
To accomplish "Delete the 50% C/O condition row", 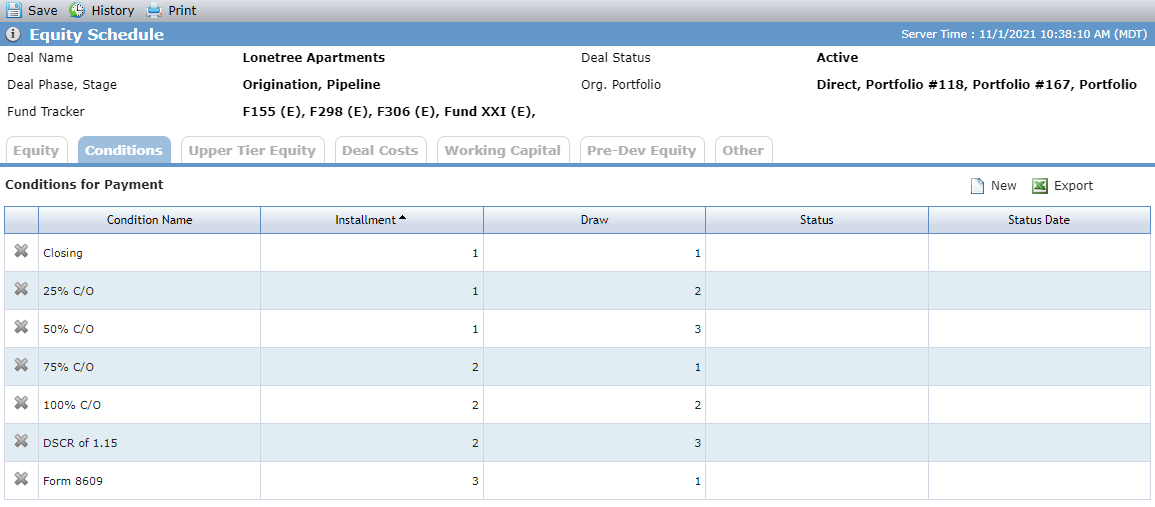I will point(21,326).
